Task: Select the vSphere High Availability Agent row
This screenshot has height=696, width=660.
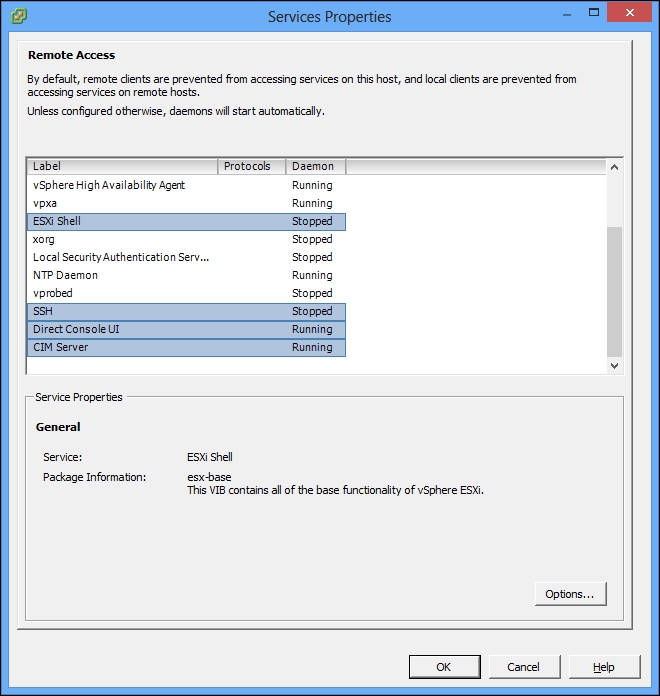Action: pos(186,185)
